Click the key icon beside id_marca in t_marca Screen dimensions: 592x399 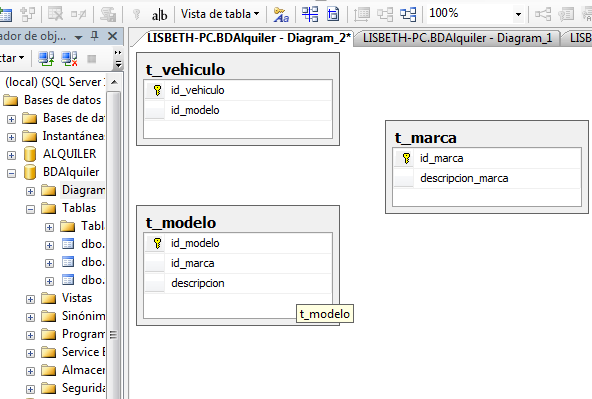tap(406, 158)
